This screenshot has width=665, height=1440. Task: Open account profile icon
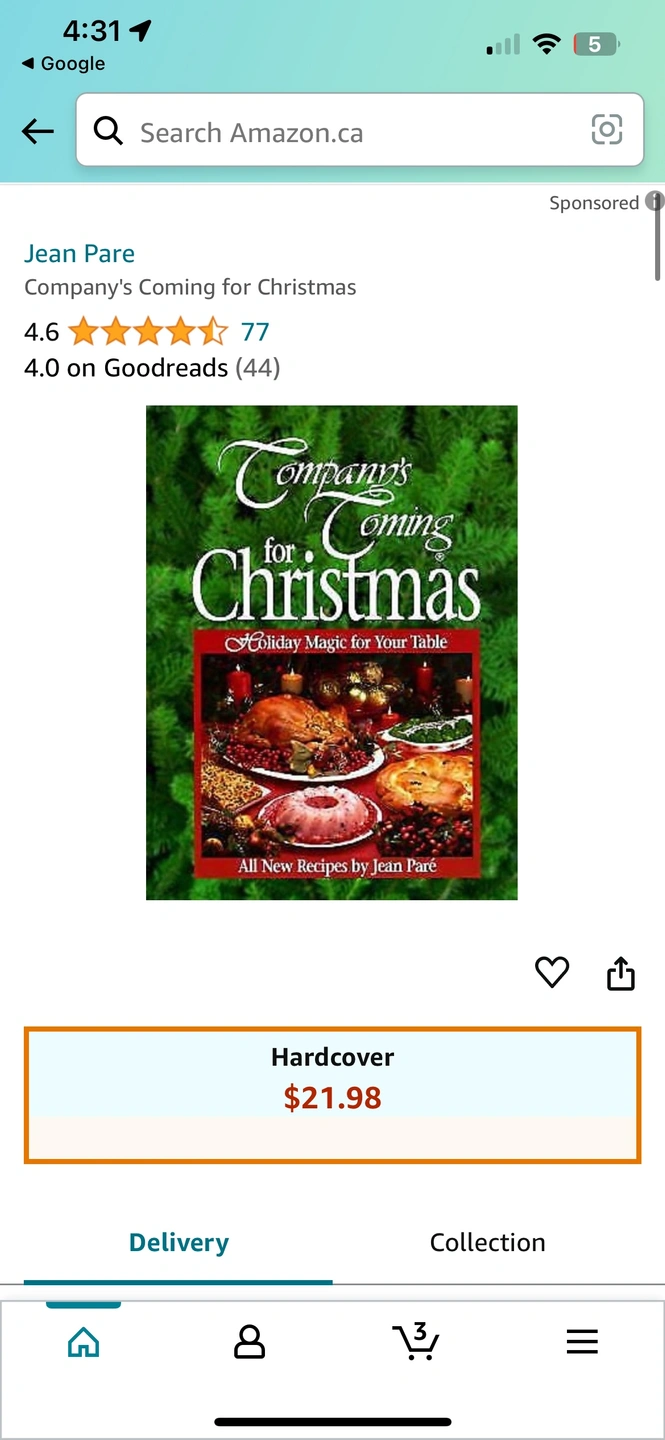tap(249, 1342)
